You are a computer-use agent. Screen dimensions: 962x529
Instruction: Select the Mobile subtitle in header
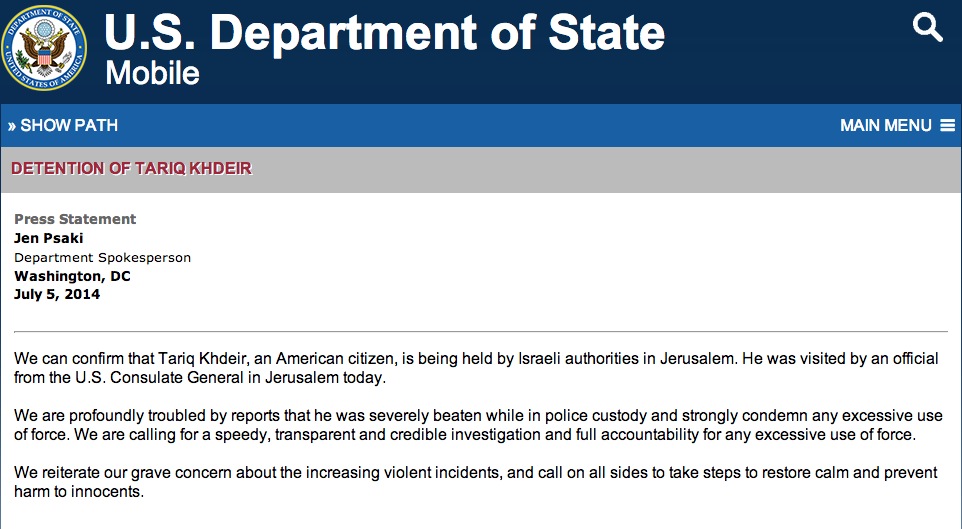point(152,73)
